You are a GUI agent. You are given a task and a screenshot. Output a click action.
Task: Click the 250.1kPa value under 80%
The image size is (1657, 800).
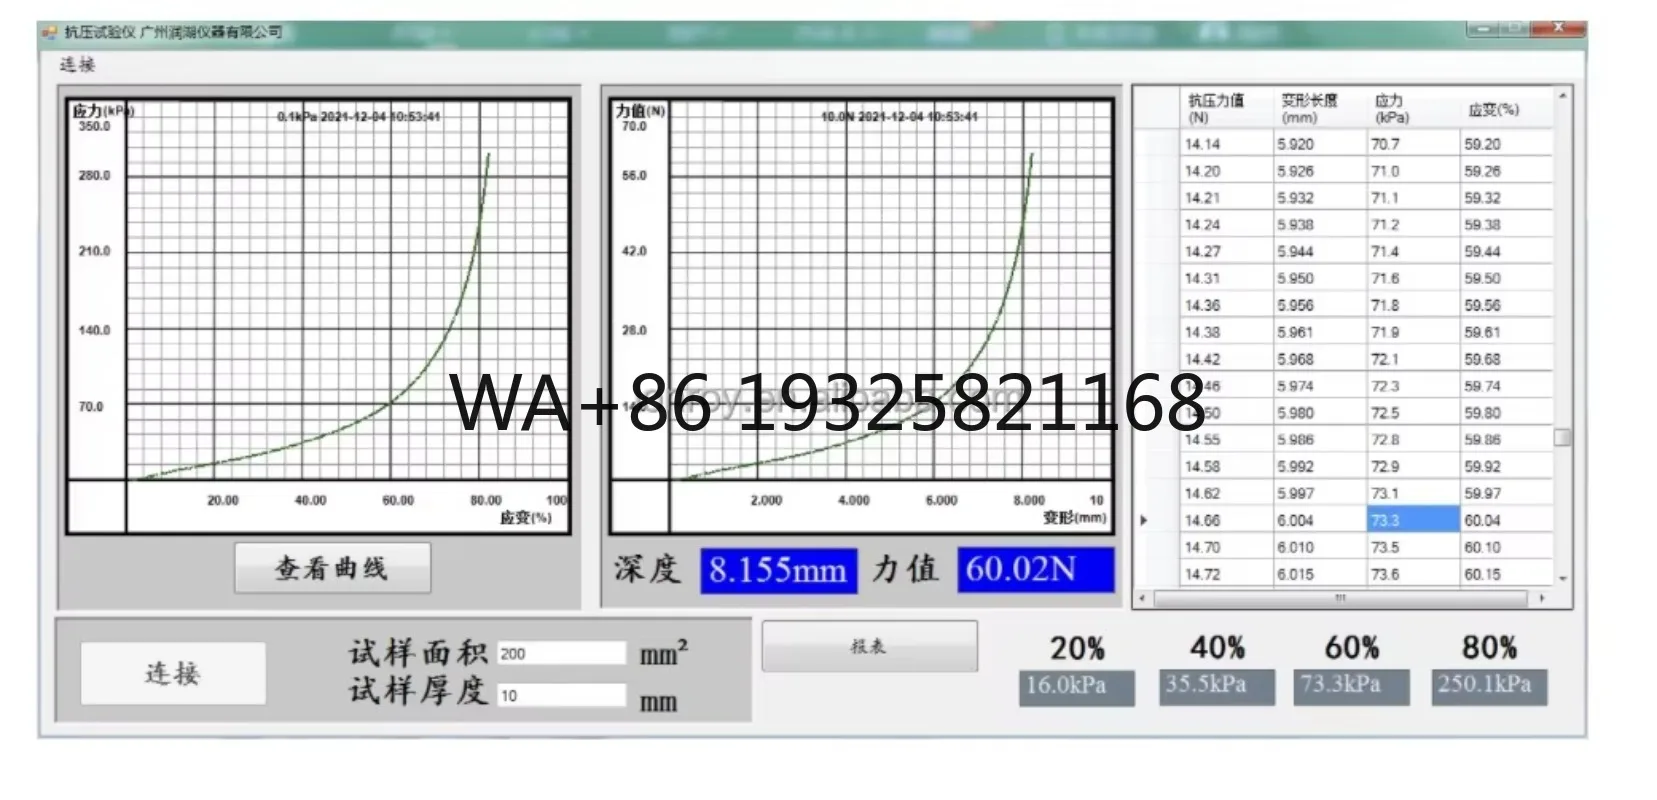pos(1489,687)
